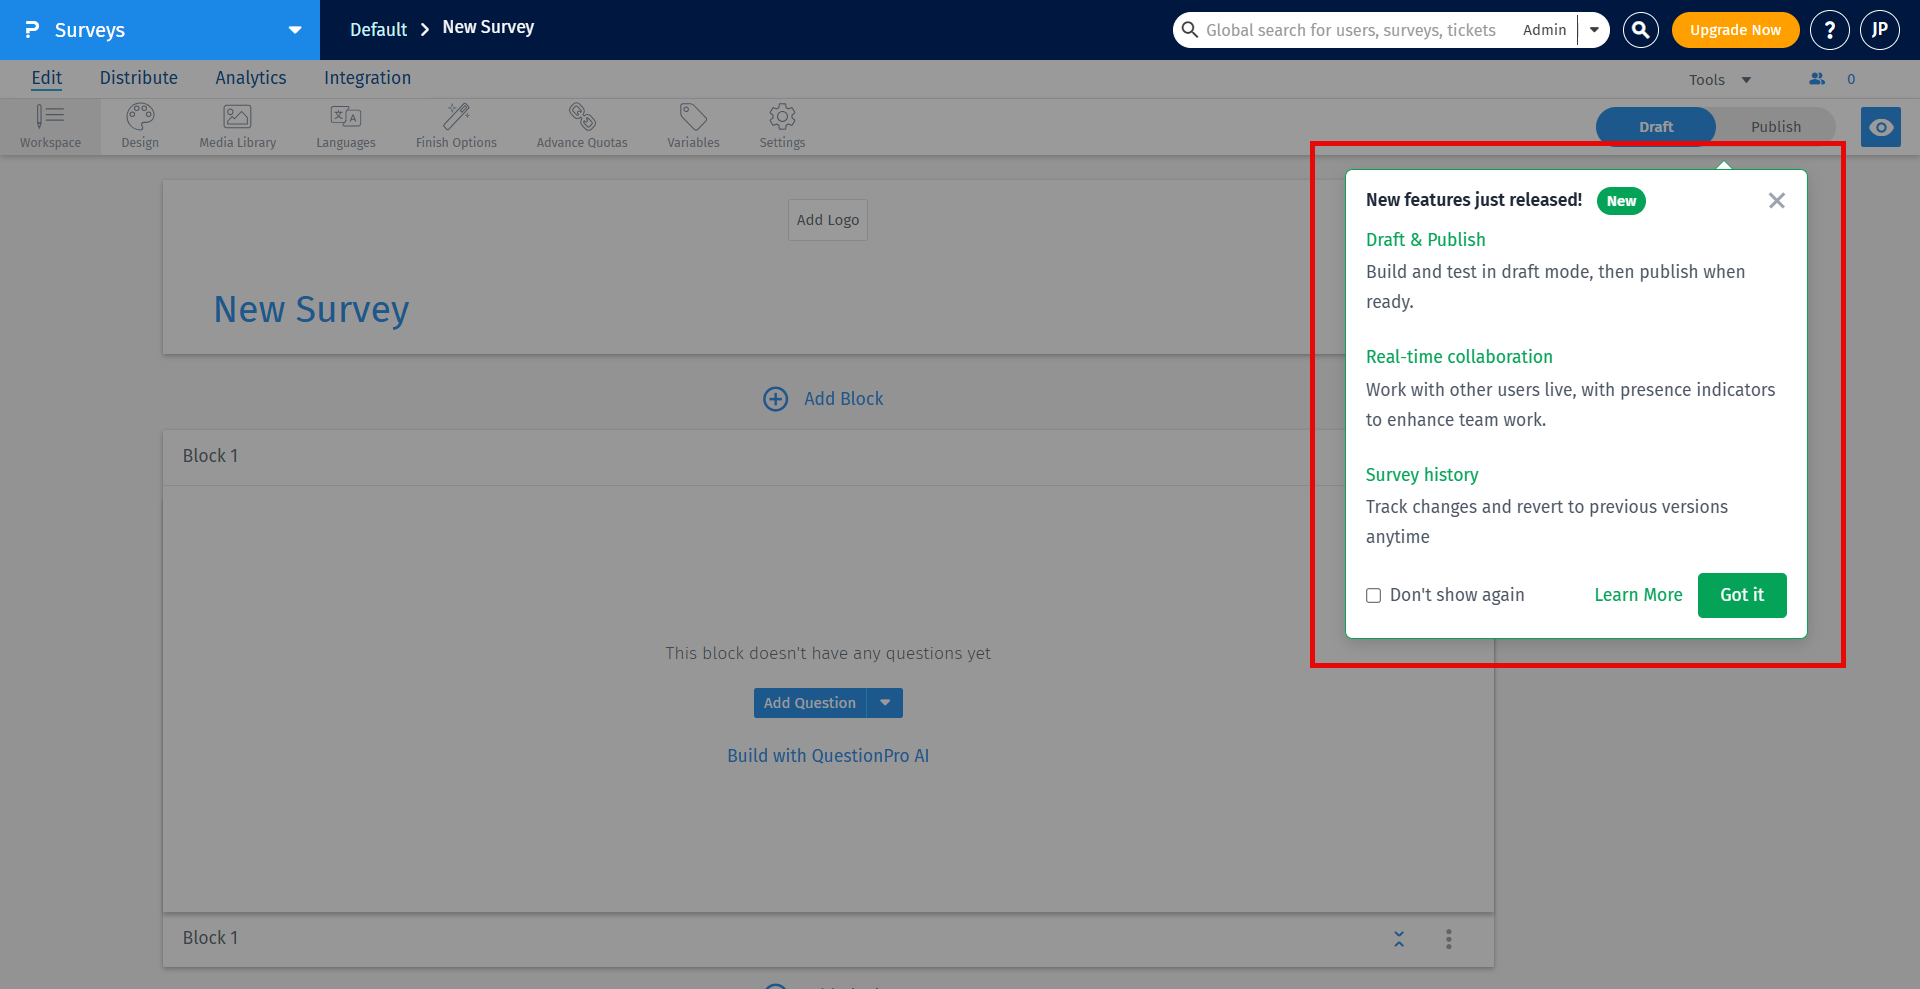The width and height of the screenshot is (1920, 989).
Task: Open Advance Quotas
Action: tap(581, 125)
